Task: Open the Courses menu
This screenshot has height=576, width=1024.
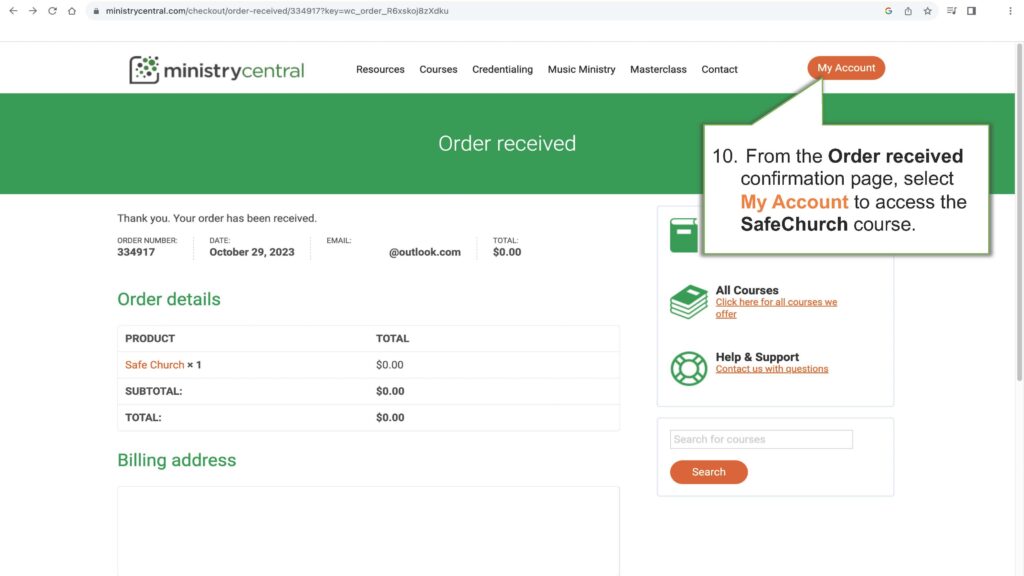Action: tap(438, 69)
